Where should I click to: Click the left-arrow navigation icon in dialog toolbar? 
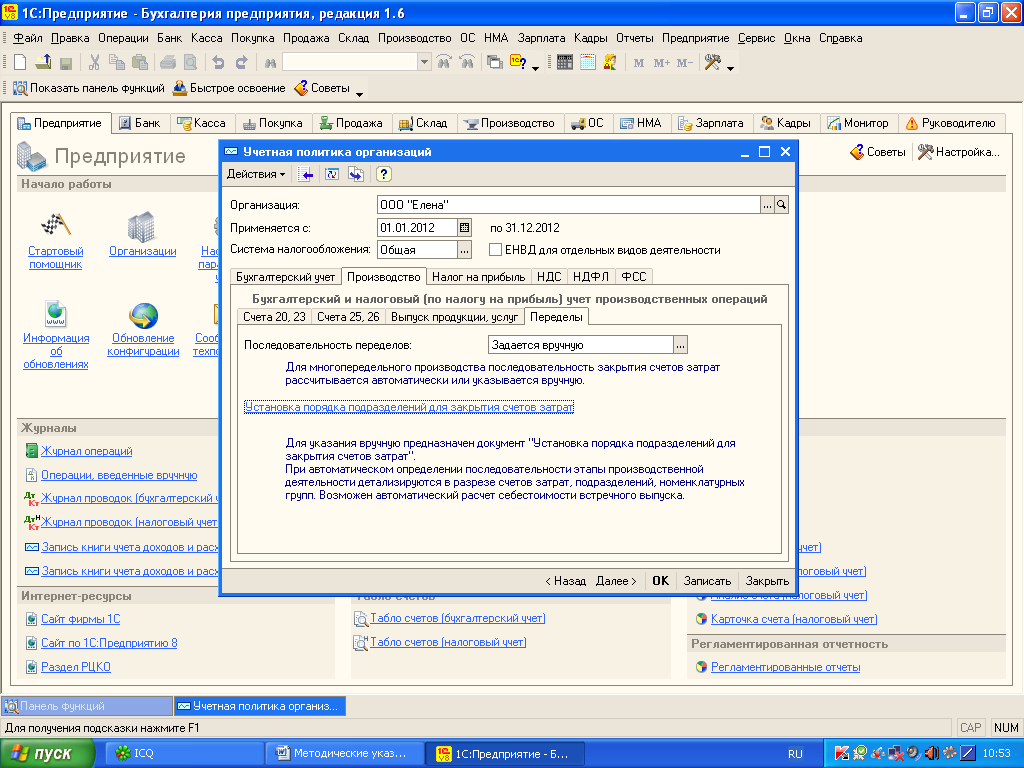[306, 174]
